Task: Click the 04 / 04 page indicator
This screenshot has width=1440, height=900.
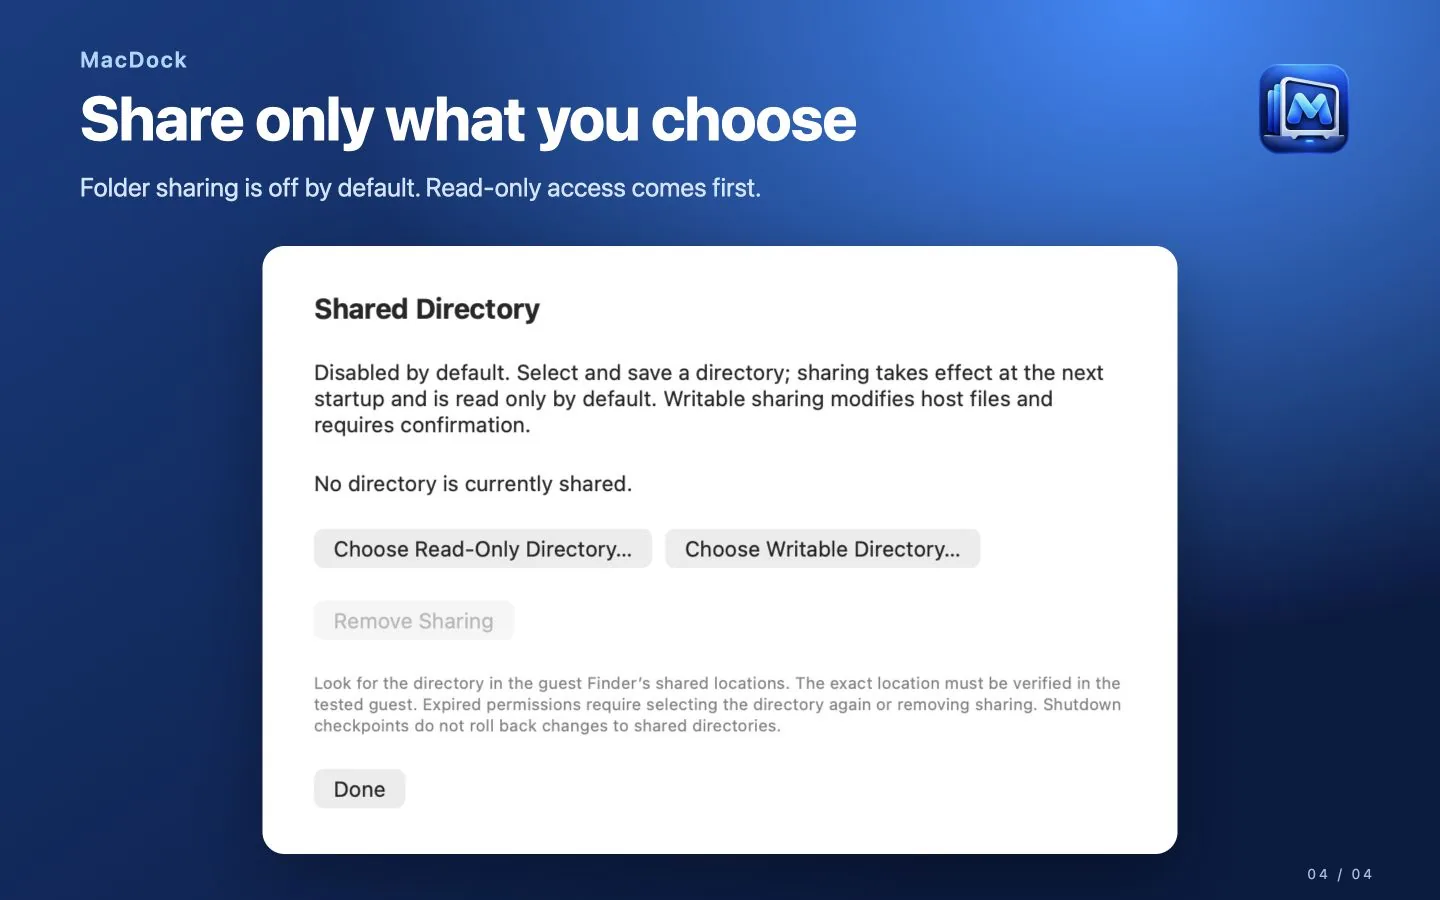Action: pyautogui.click(x=1340, y=874)
